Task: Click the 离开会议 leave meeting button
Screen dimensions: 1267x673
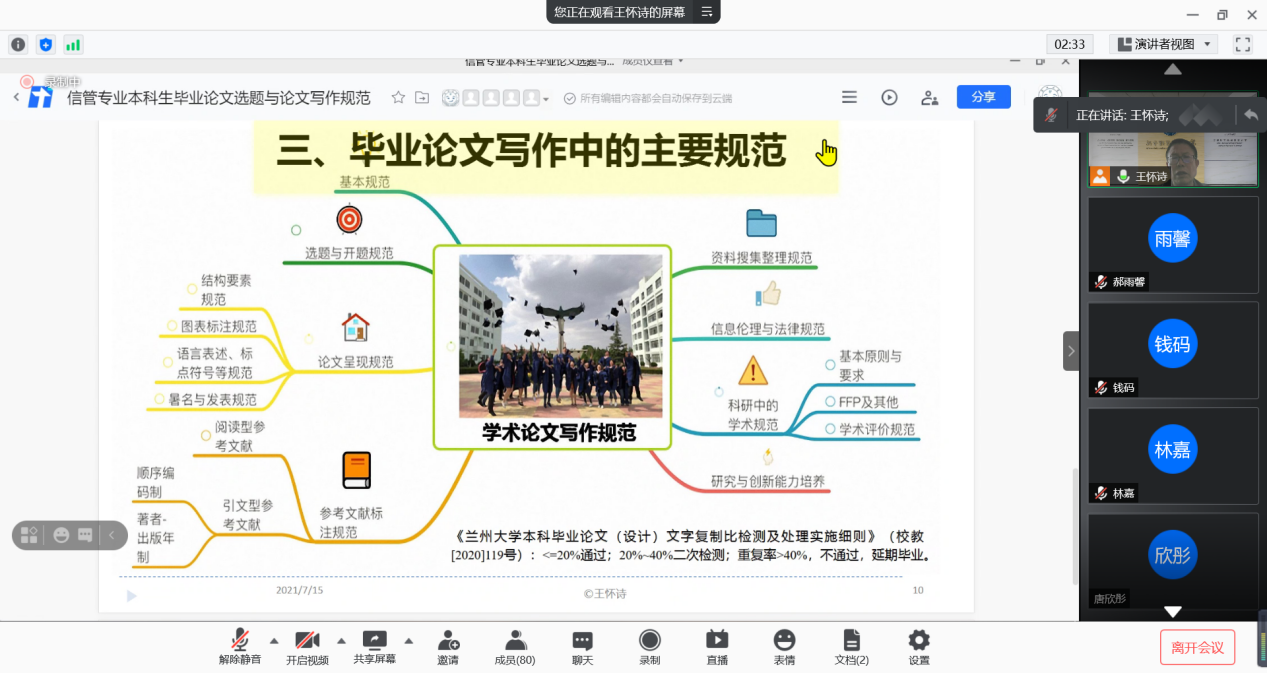Action: click(x=1198, y=647)
